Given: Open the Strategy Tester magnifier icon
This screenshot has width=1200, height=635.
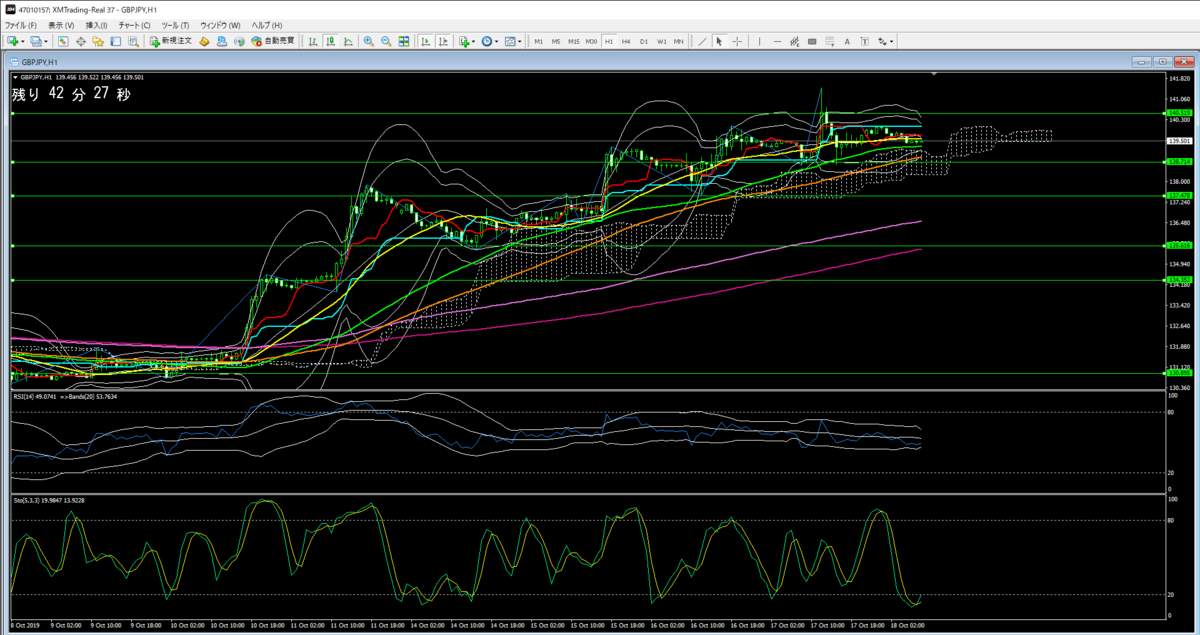Looking at the screenshot, I should (133, 41).
